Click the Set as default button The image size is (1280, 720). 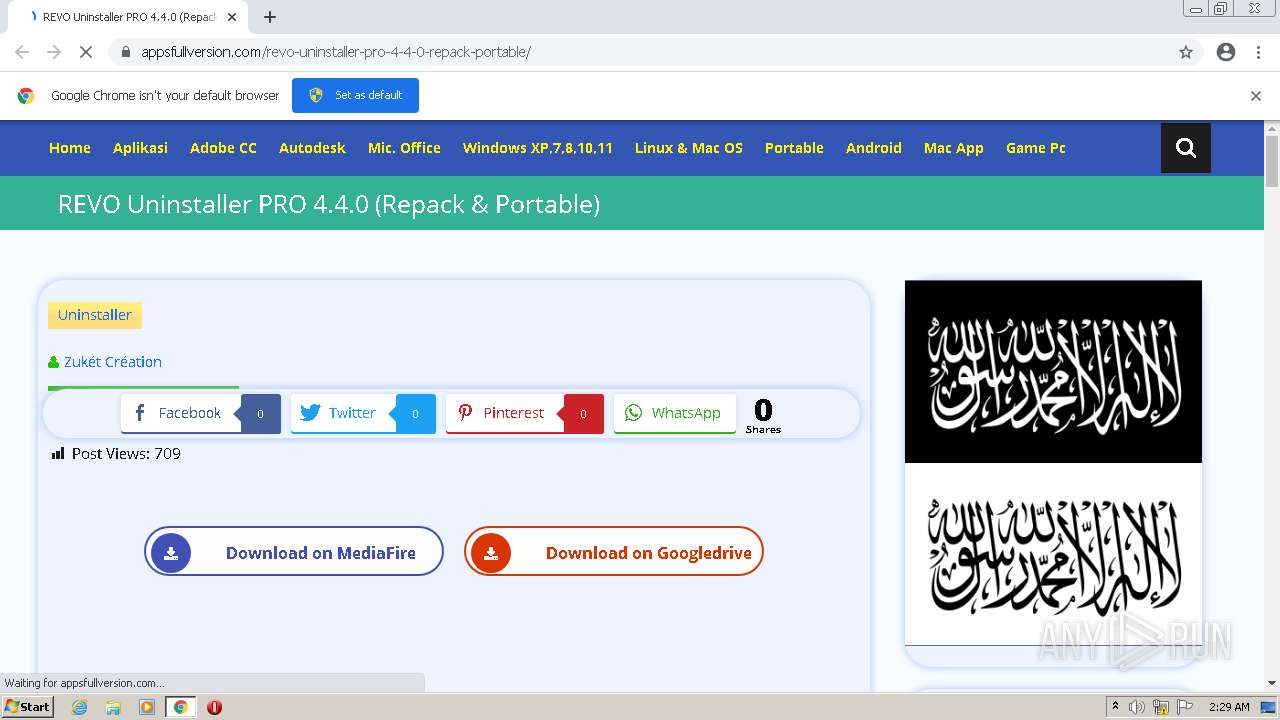(355, 96)
